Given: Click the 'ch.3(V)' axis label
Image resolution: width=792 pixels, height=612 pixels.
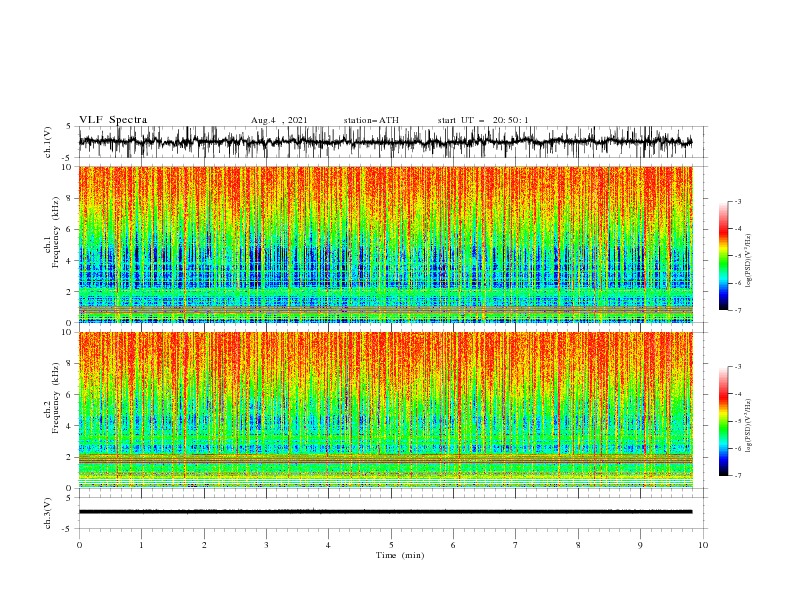Looking at the screenshot, I should 48,514.
